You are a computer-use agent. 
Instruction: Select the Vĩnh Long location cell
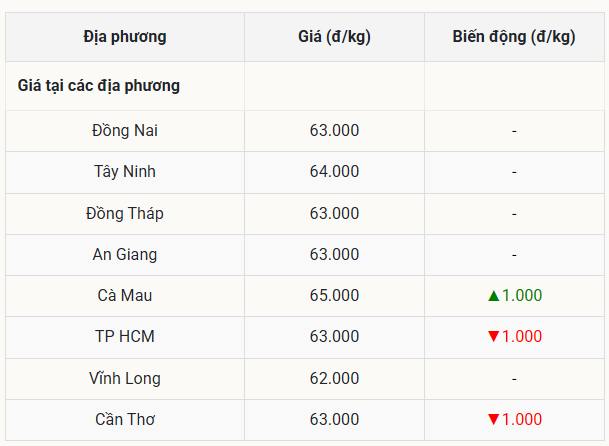pos(125,378)
